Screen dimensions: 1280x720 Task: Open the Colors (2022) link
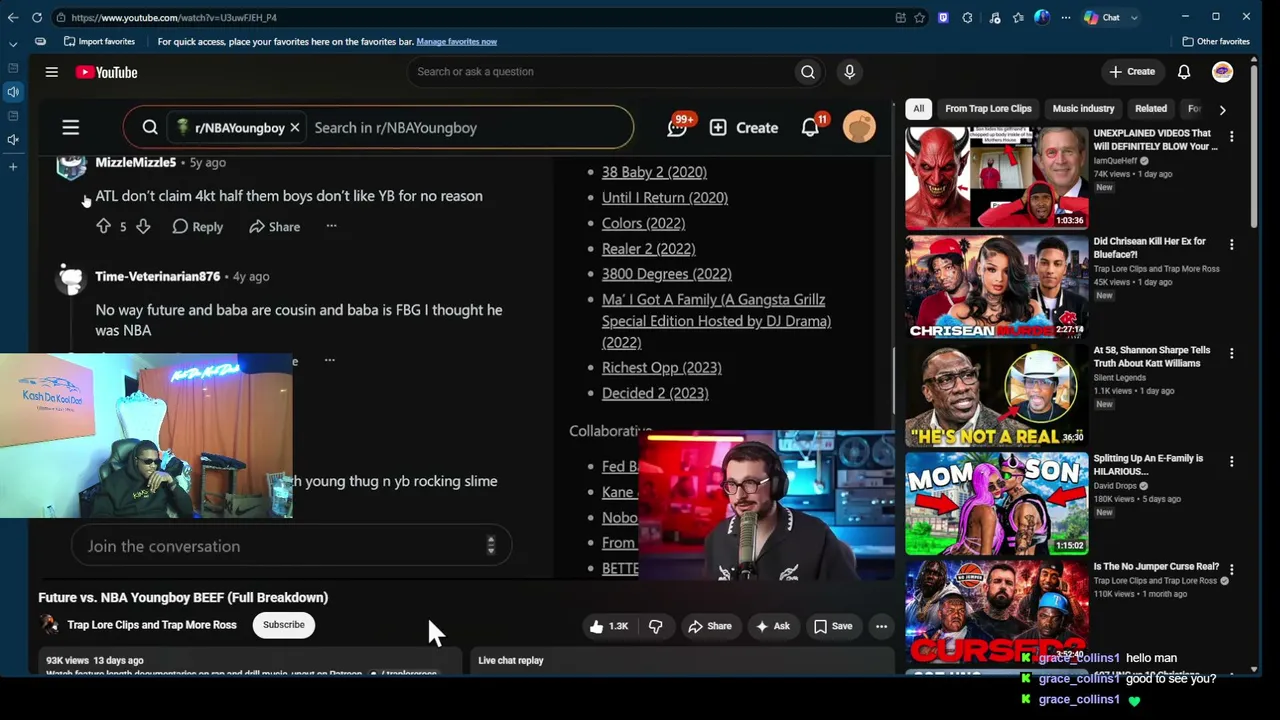click(643, 223)
